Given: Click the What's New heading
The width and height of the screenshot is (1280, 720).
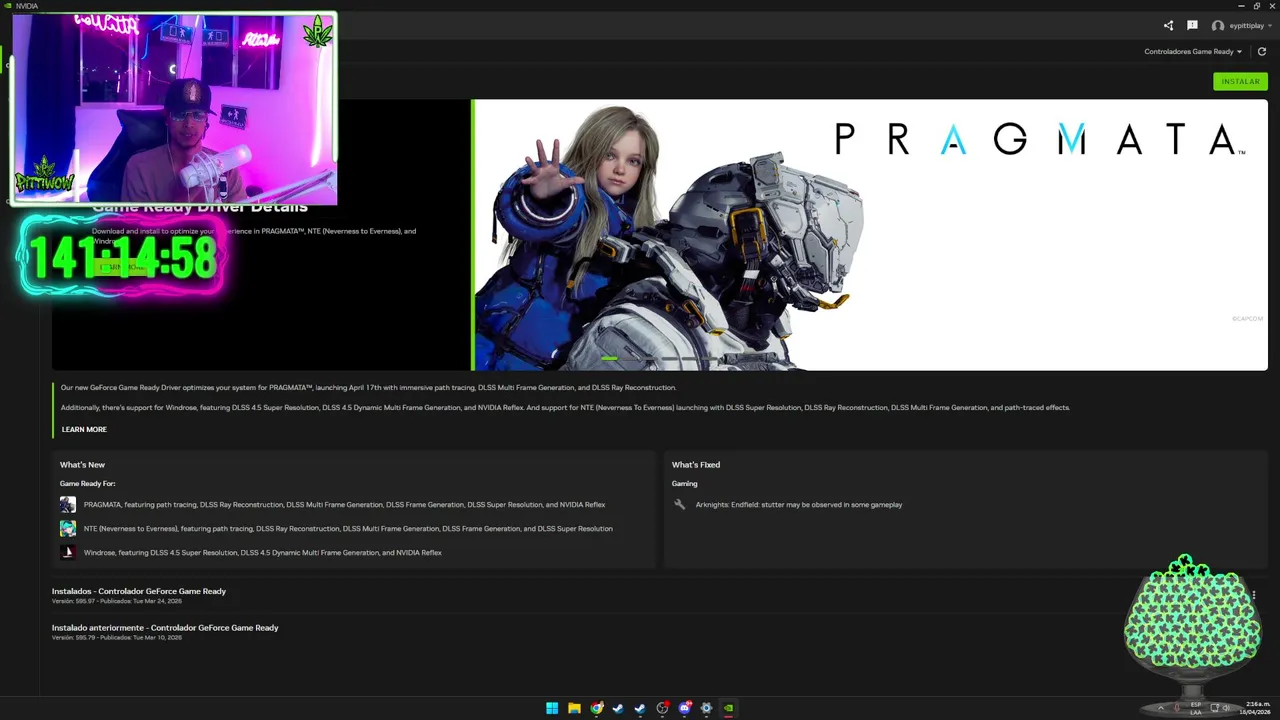Looking at the screenshot, I should (x=82, y=465).
